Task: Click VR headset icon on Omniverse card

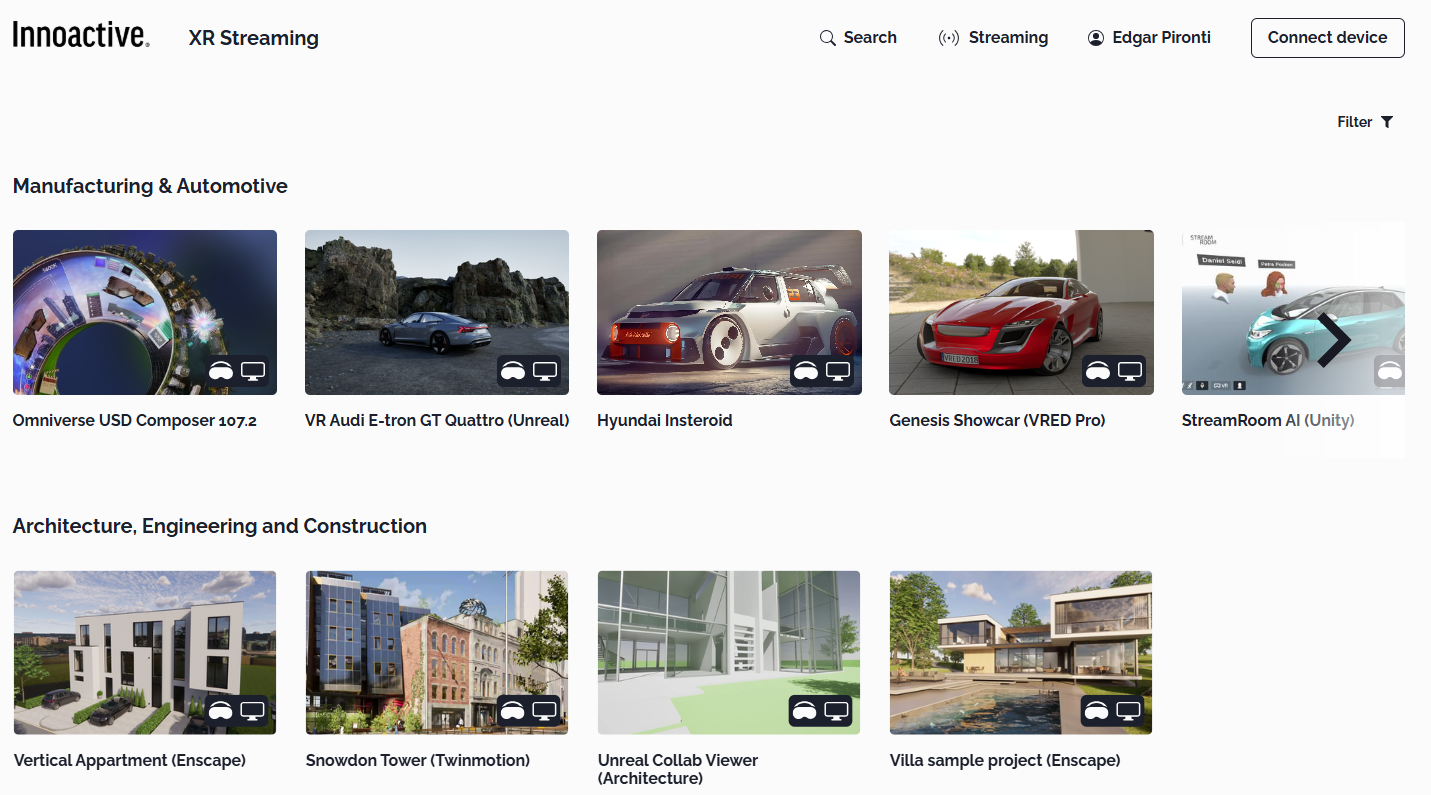Action: click(x=221, y=371)
